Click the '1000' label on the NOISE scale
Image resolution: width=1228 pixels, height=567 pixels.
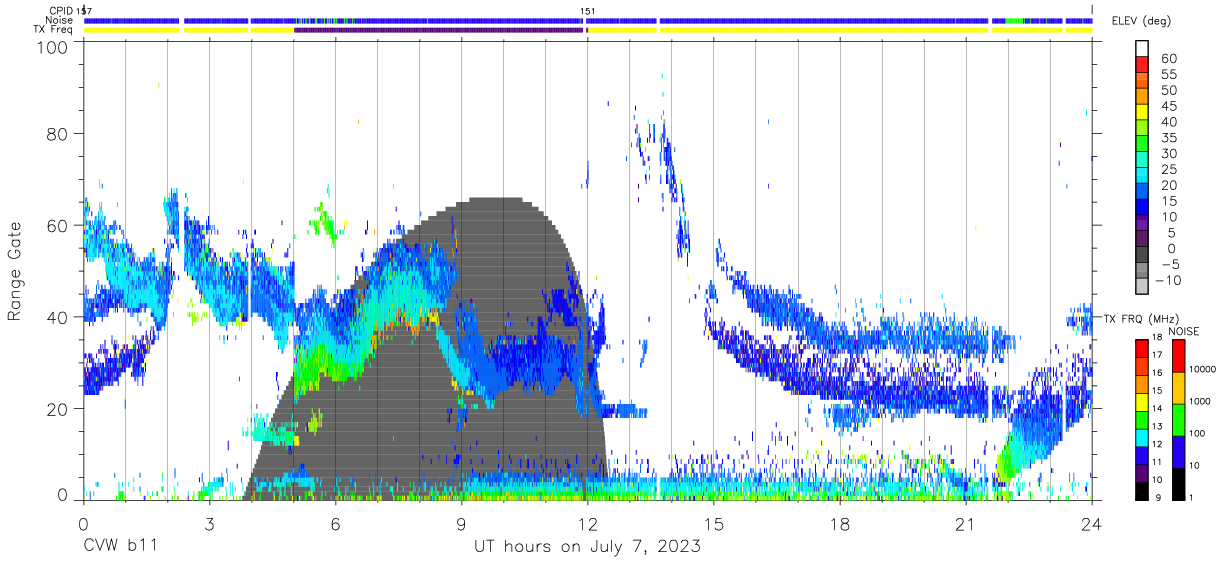[1200, 403]
